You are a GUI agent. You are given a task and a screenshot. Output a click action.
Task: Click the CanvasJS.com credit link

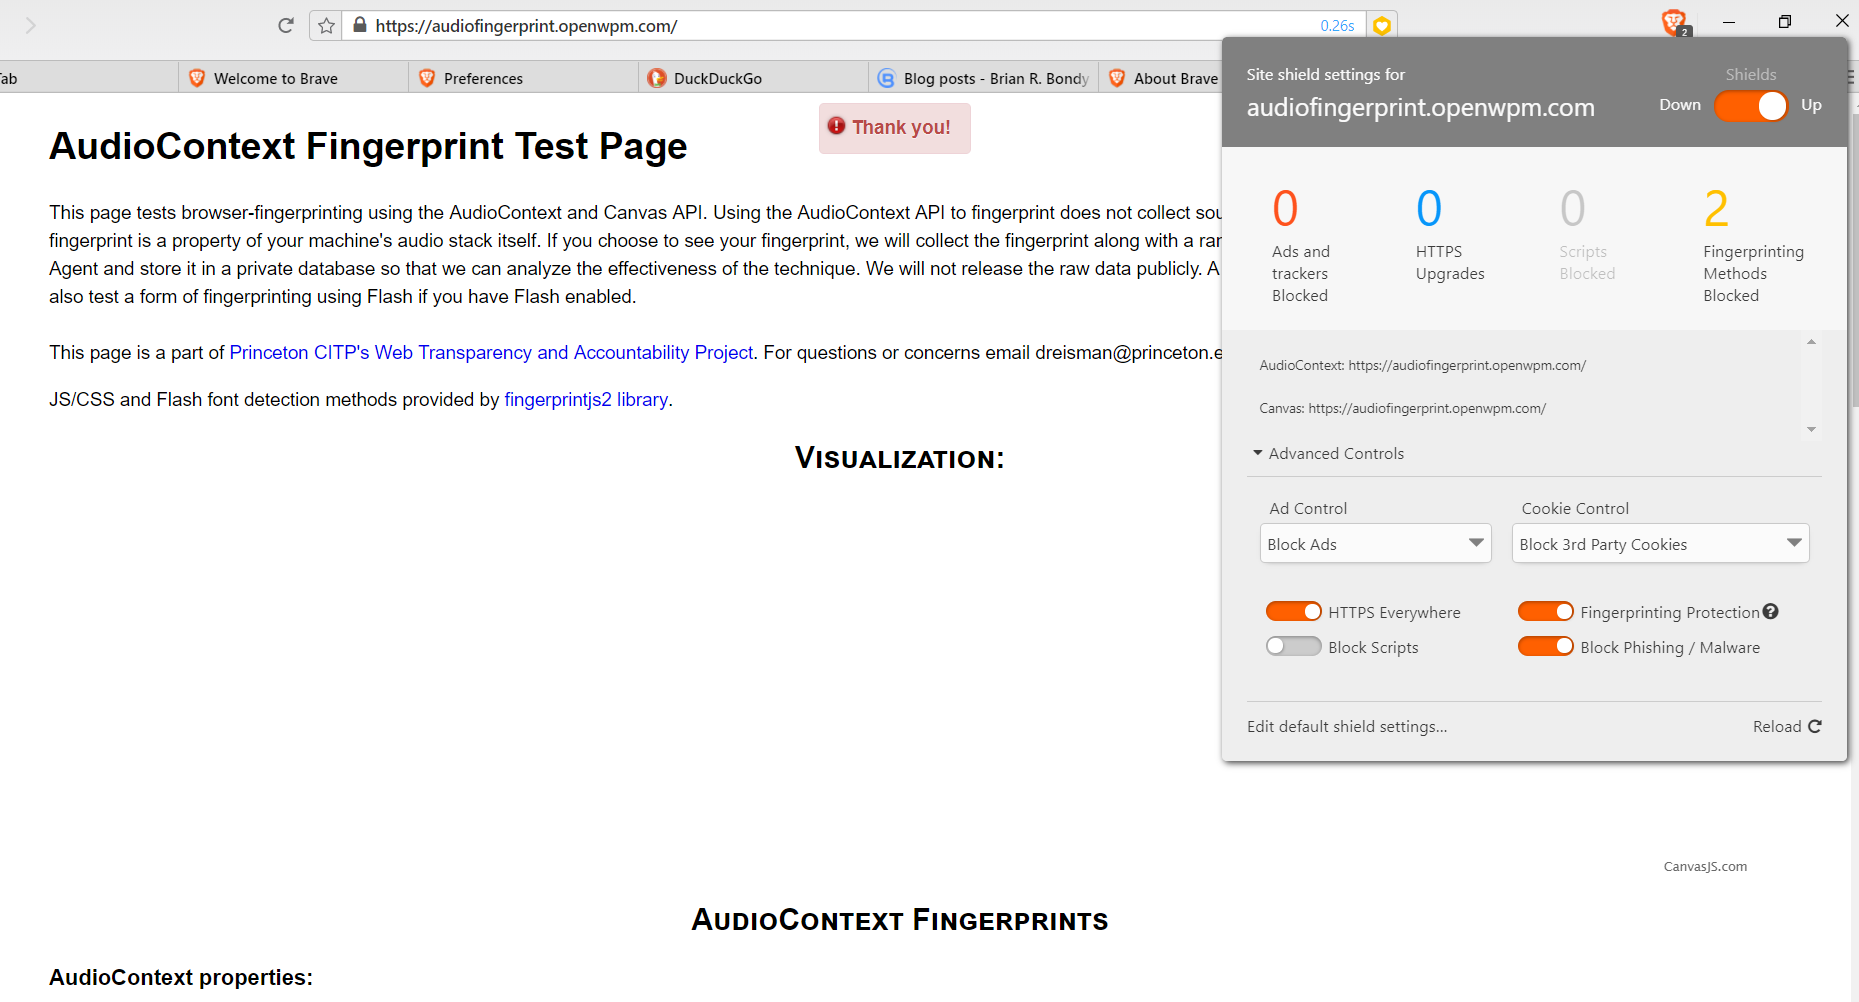(x=1705, y=867)
